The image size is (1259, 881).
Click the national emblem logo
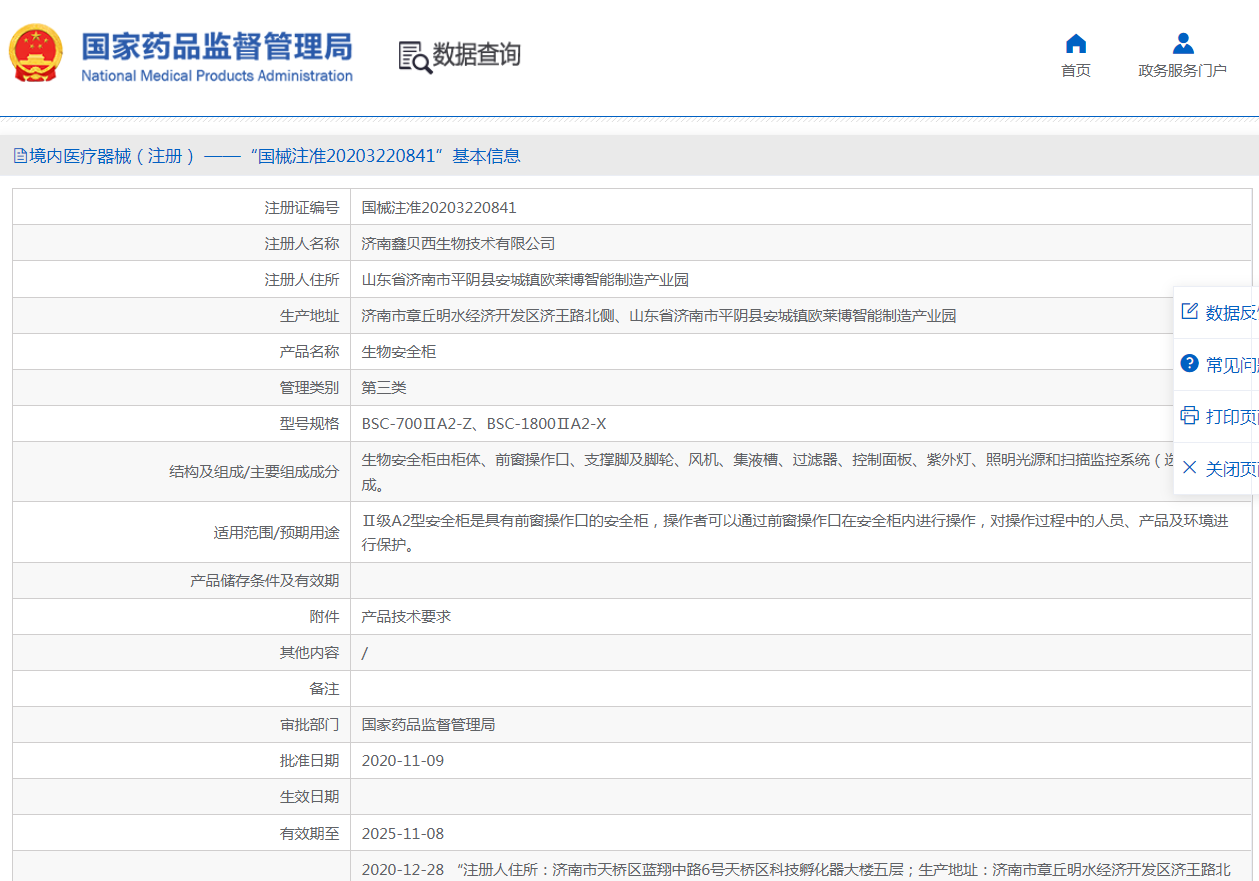36,53
